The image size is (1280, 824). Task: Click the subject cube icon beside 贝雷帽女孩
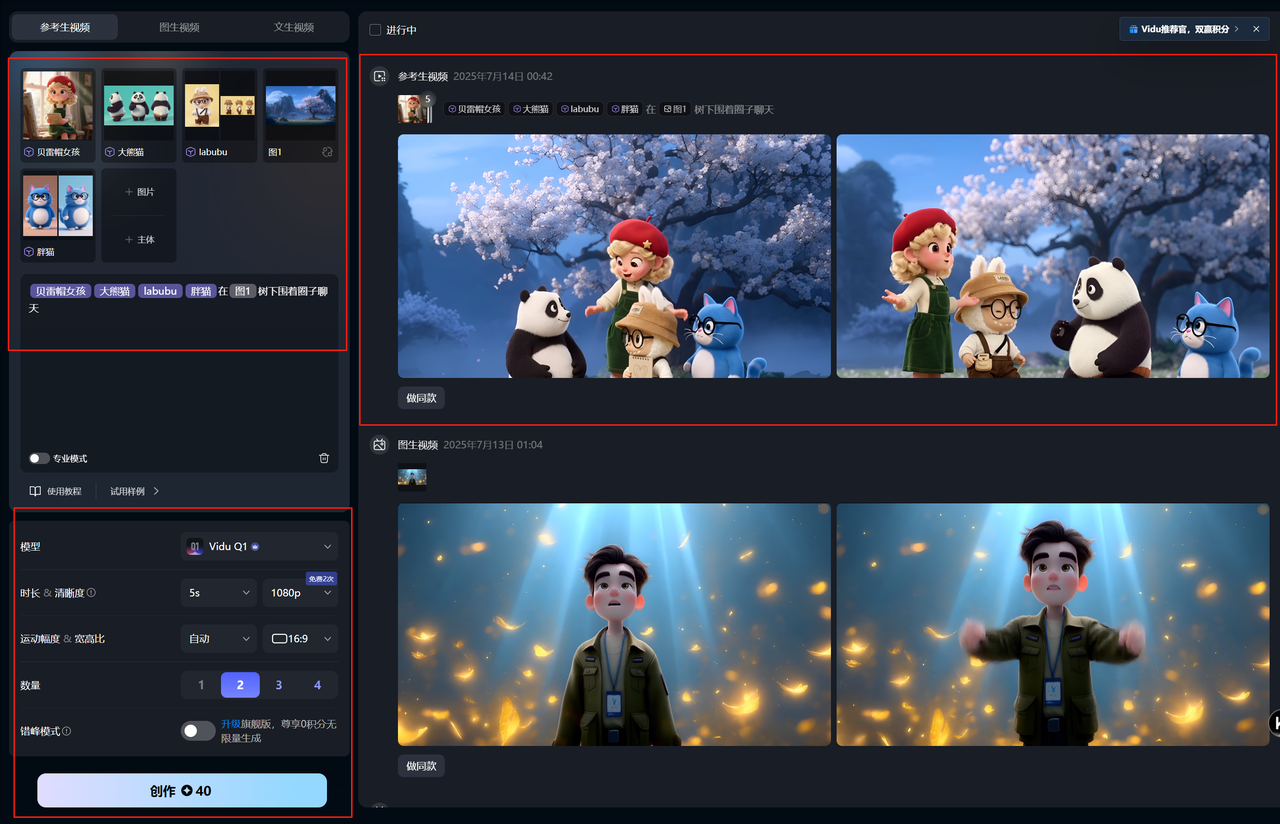29,152
